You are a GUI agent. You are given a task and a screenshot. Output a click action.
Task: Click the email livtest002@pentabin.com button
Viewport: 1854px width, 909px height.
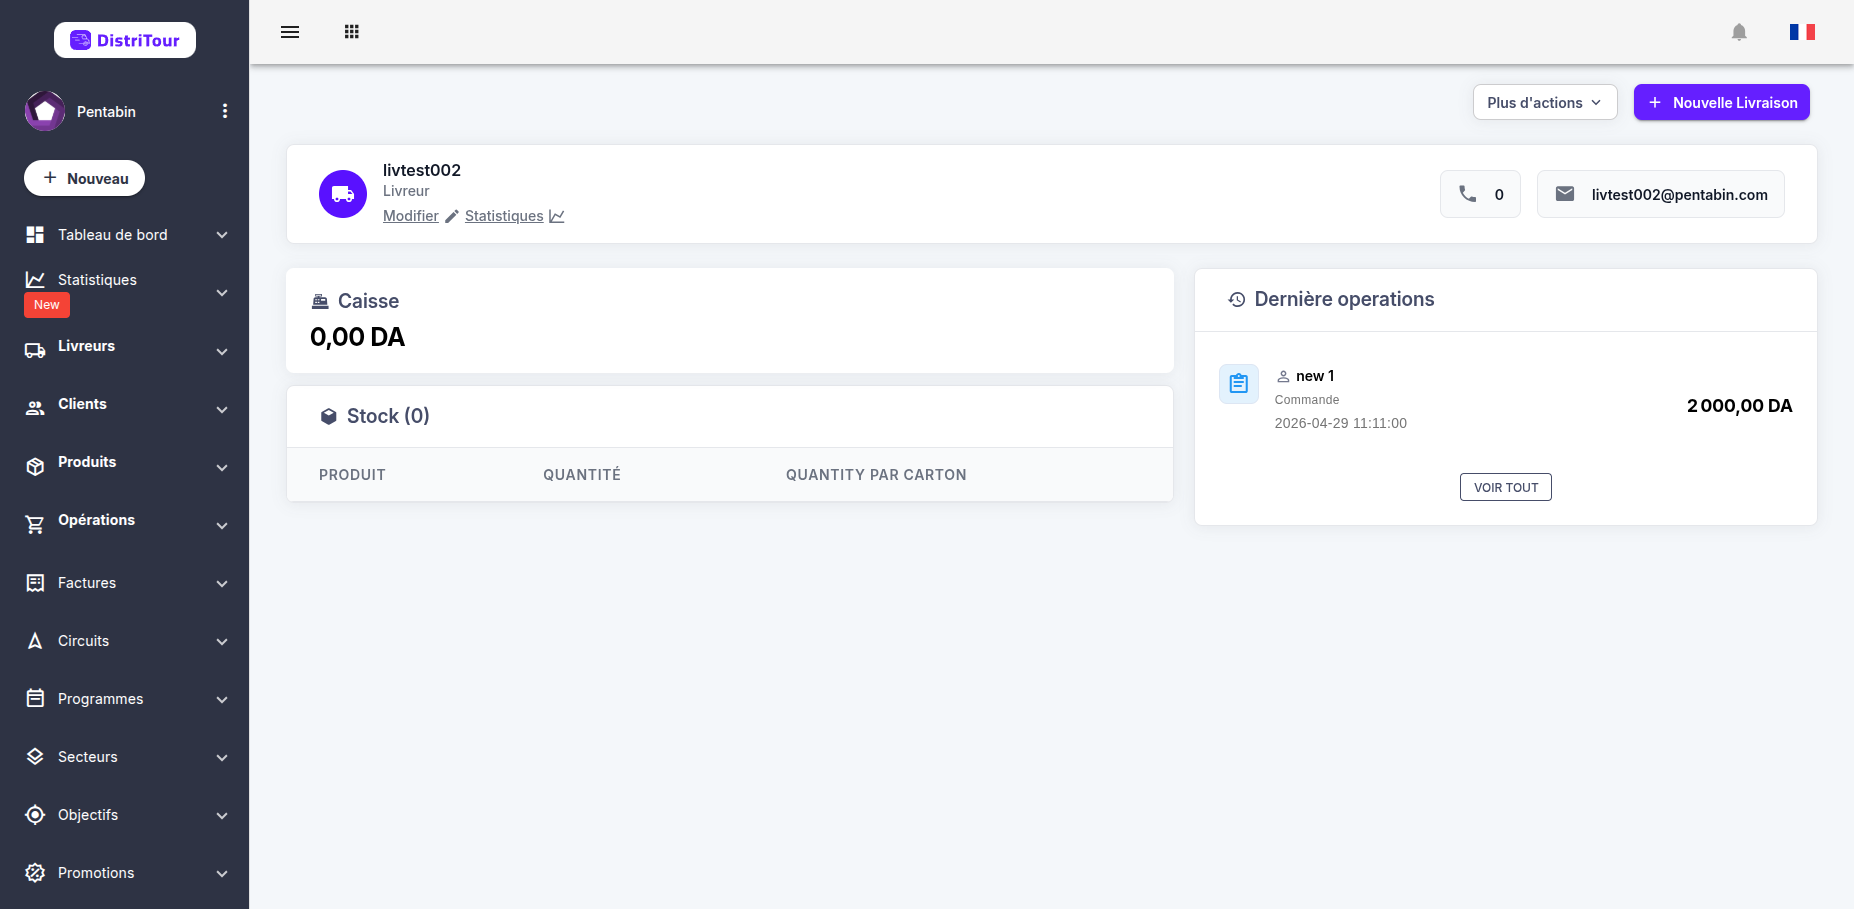click(1661, 194)
